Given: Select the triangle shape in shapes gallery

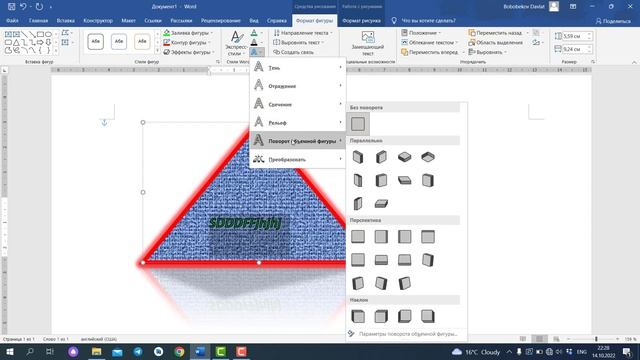Looking at the screenshot, I should (x=16, y=42).
